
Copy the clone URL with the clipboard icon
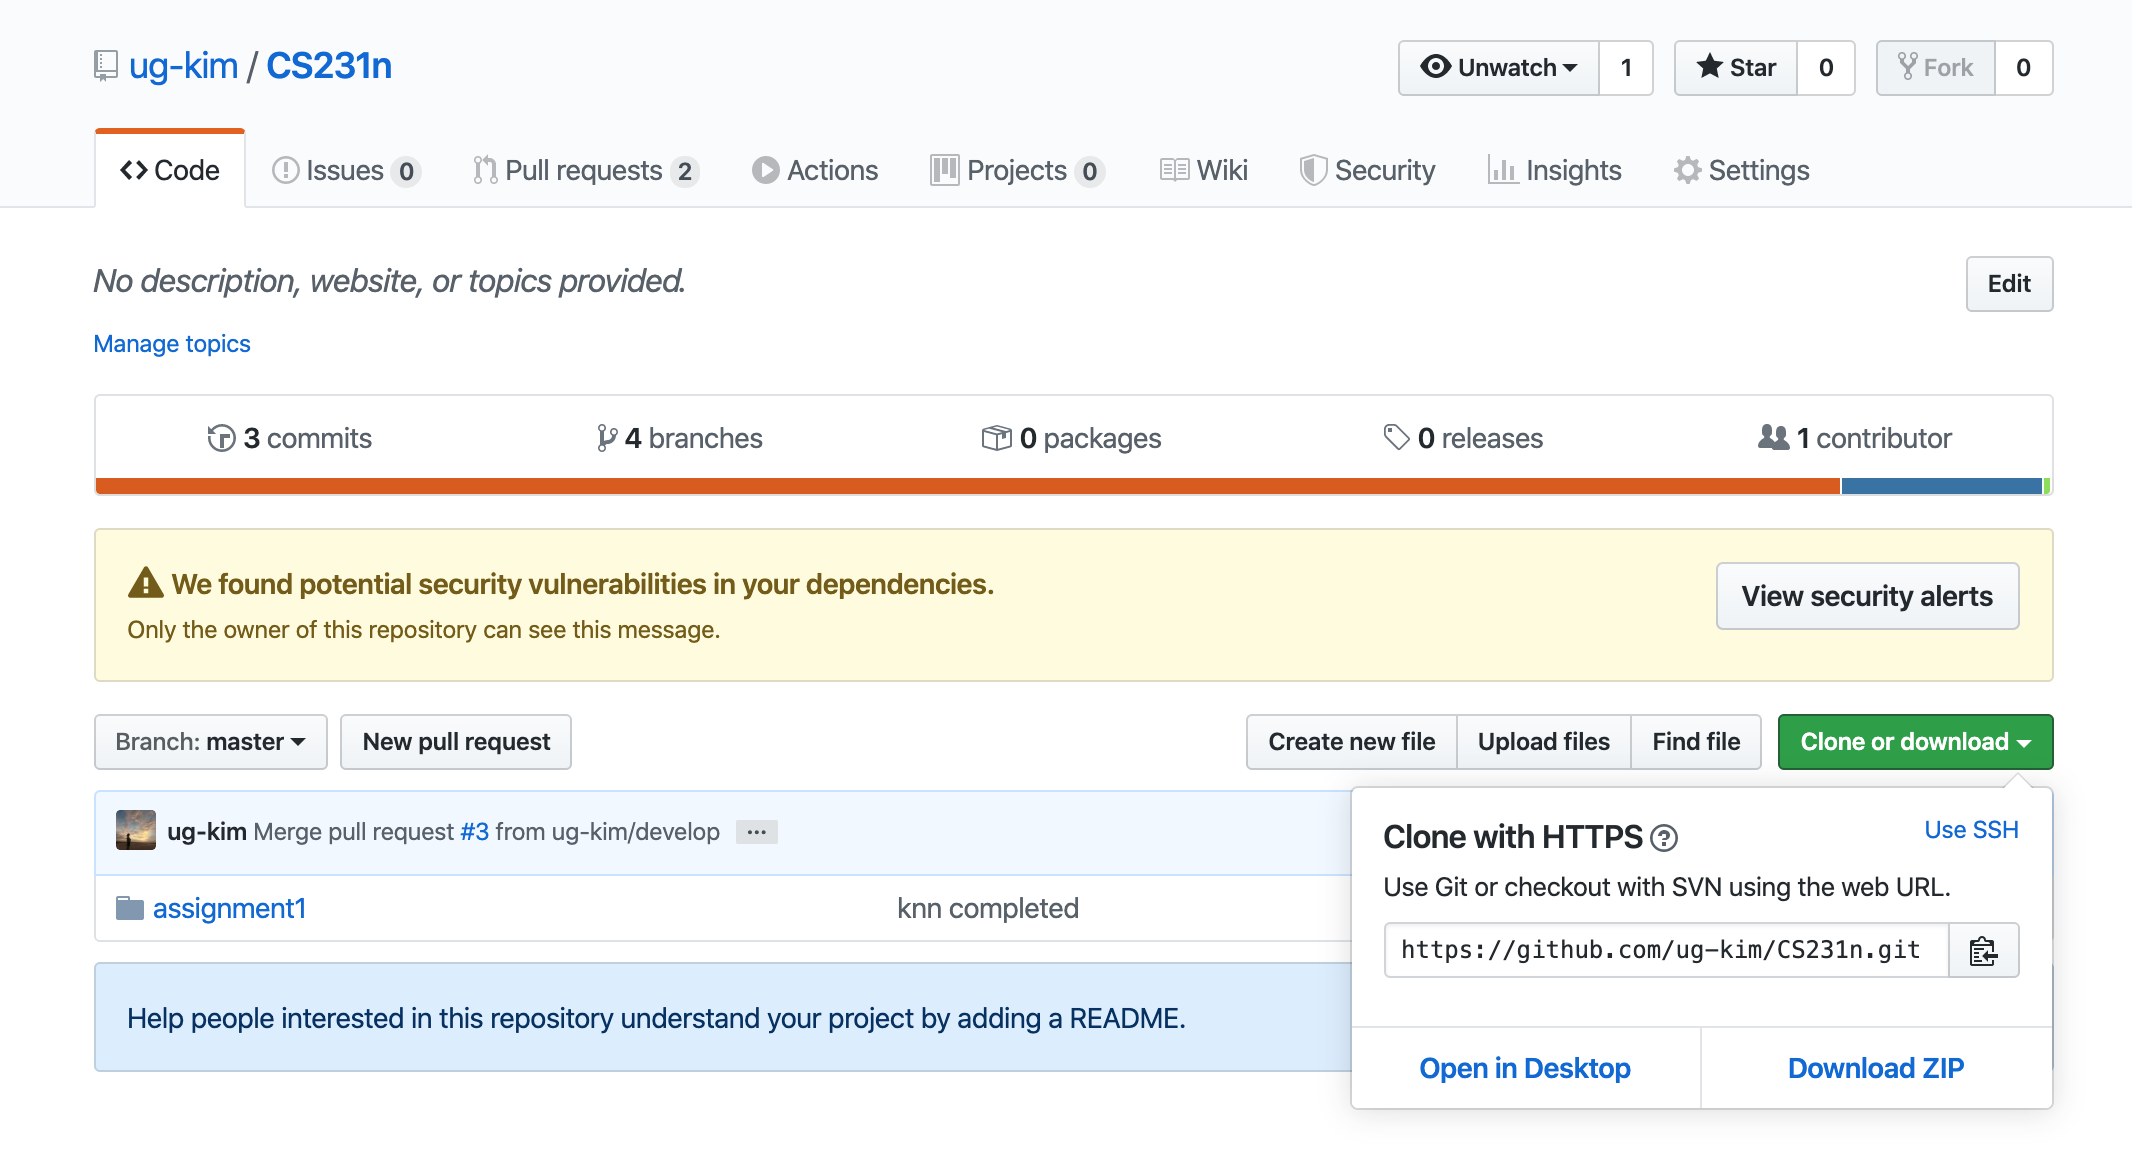click(x=1983, y=951)
